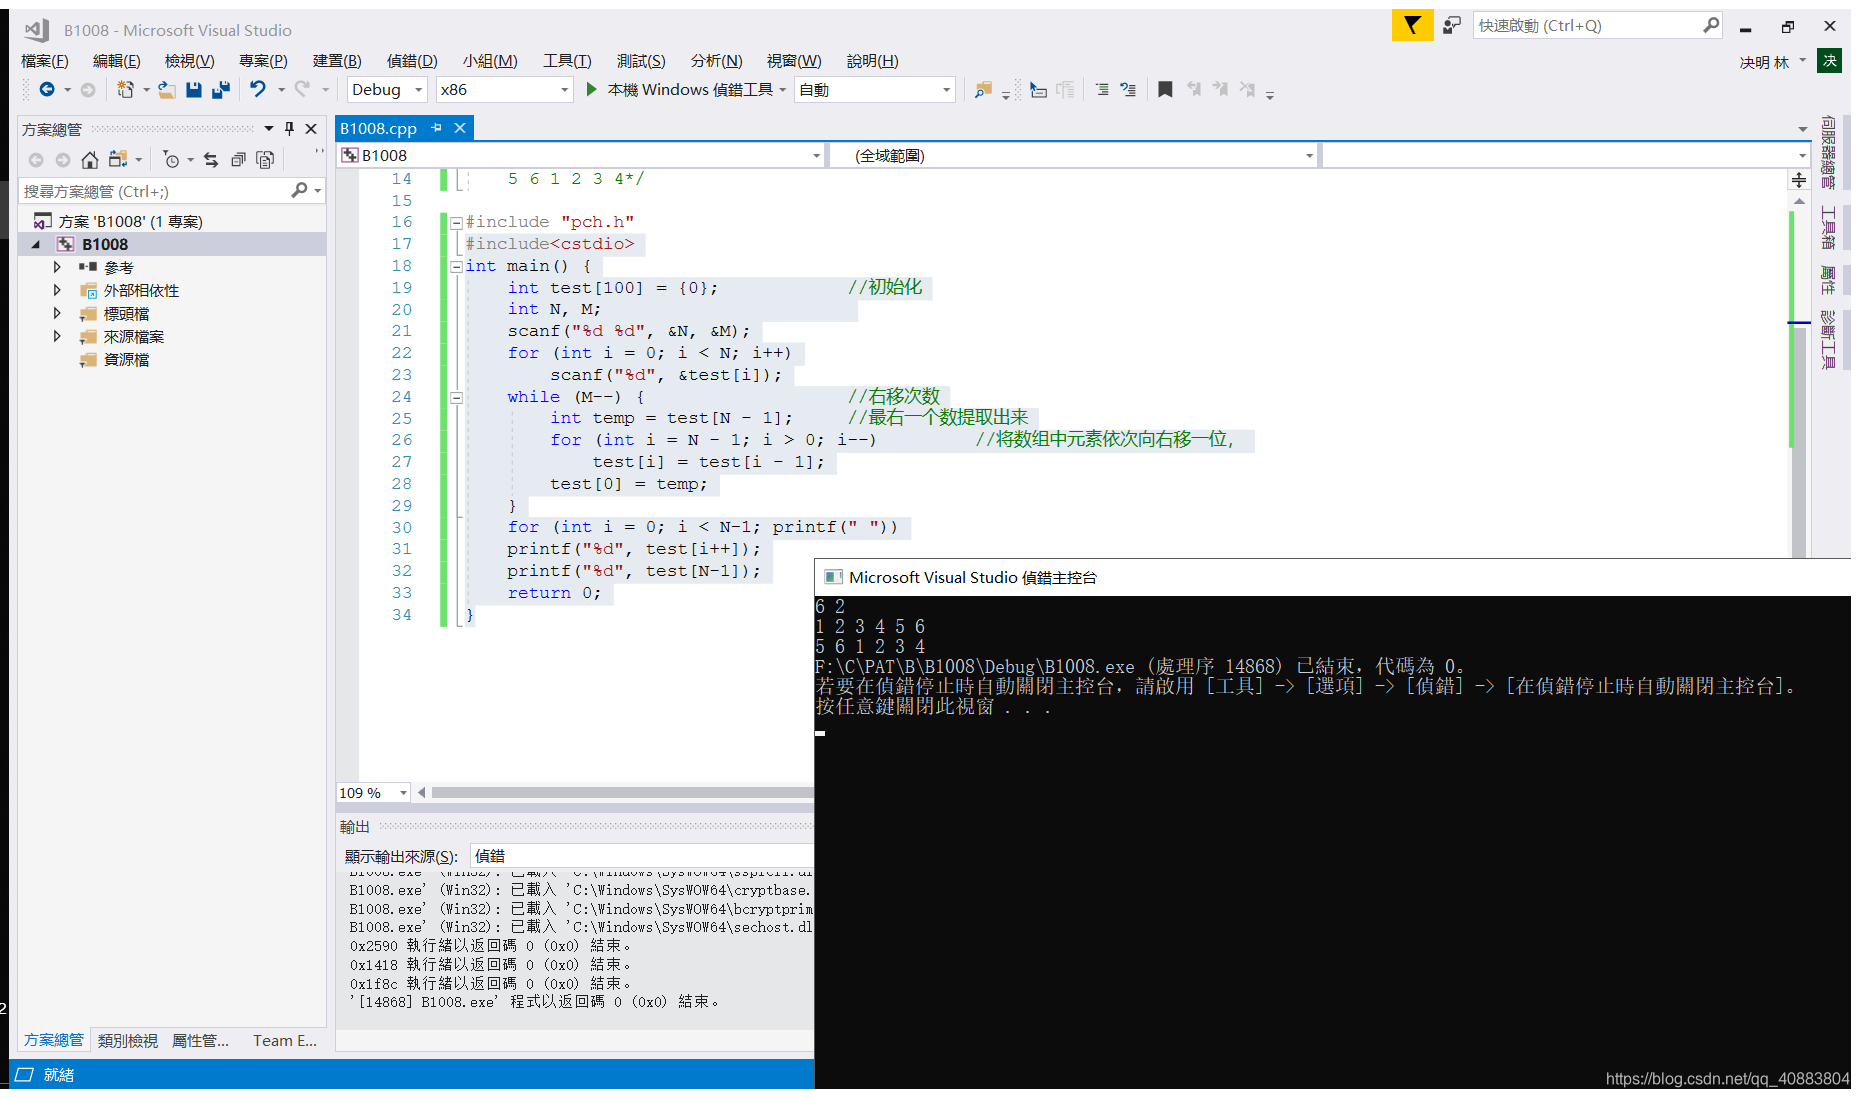Click the green Start Debugging play icon
Screen dimensions: 1860x1098
pyautogui.click(x=591, y=90)
